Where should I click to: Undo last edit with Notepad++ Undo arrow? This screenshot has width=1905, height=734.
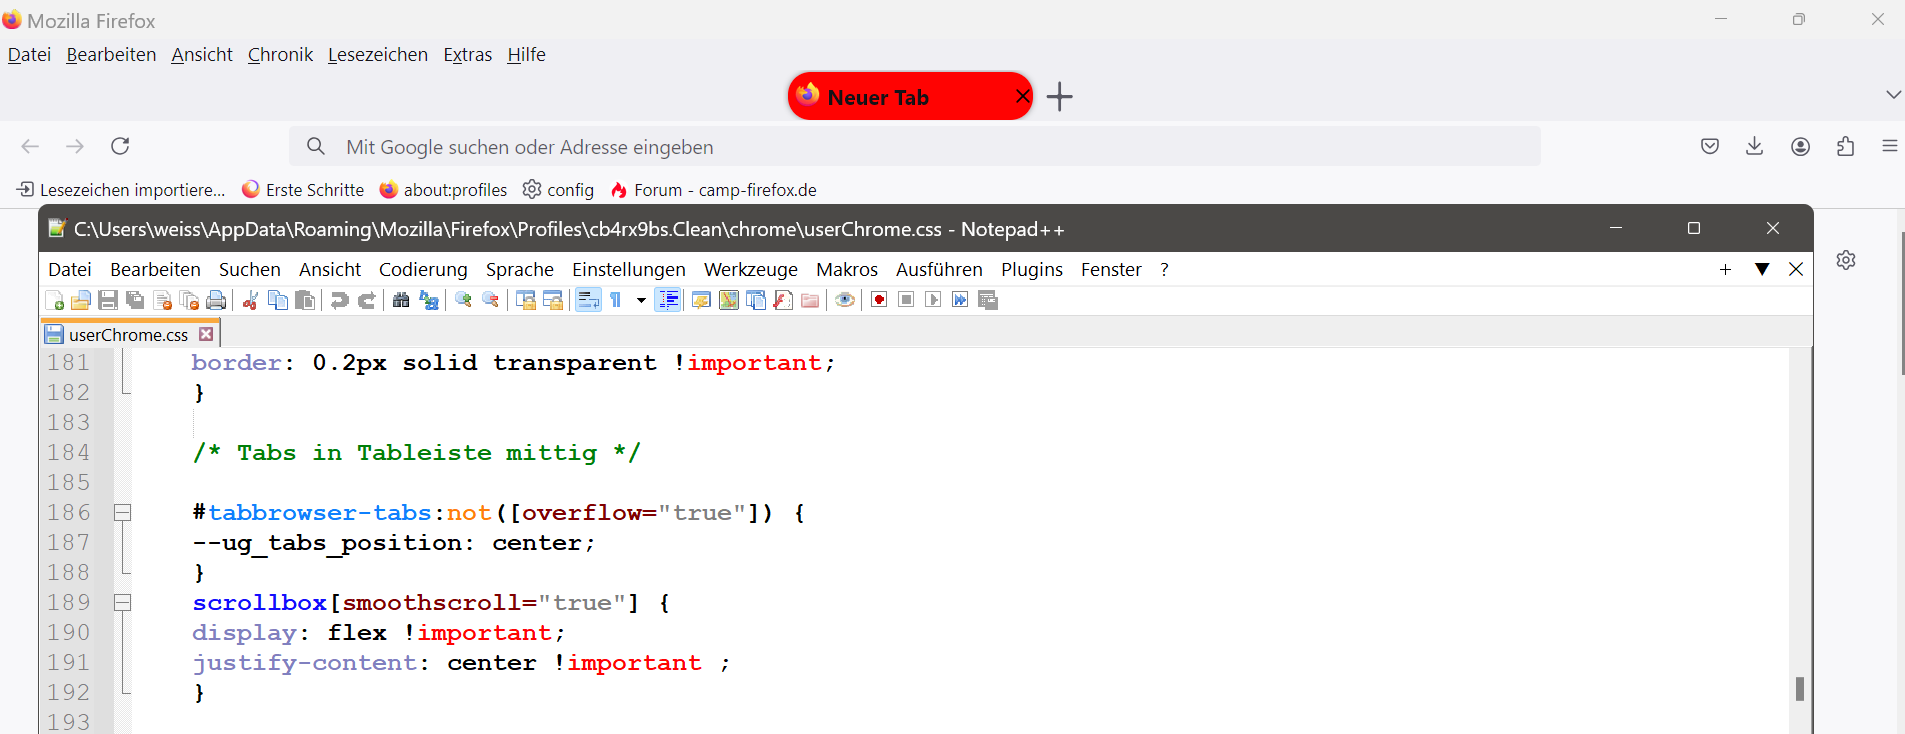tap(340, 300)
